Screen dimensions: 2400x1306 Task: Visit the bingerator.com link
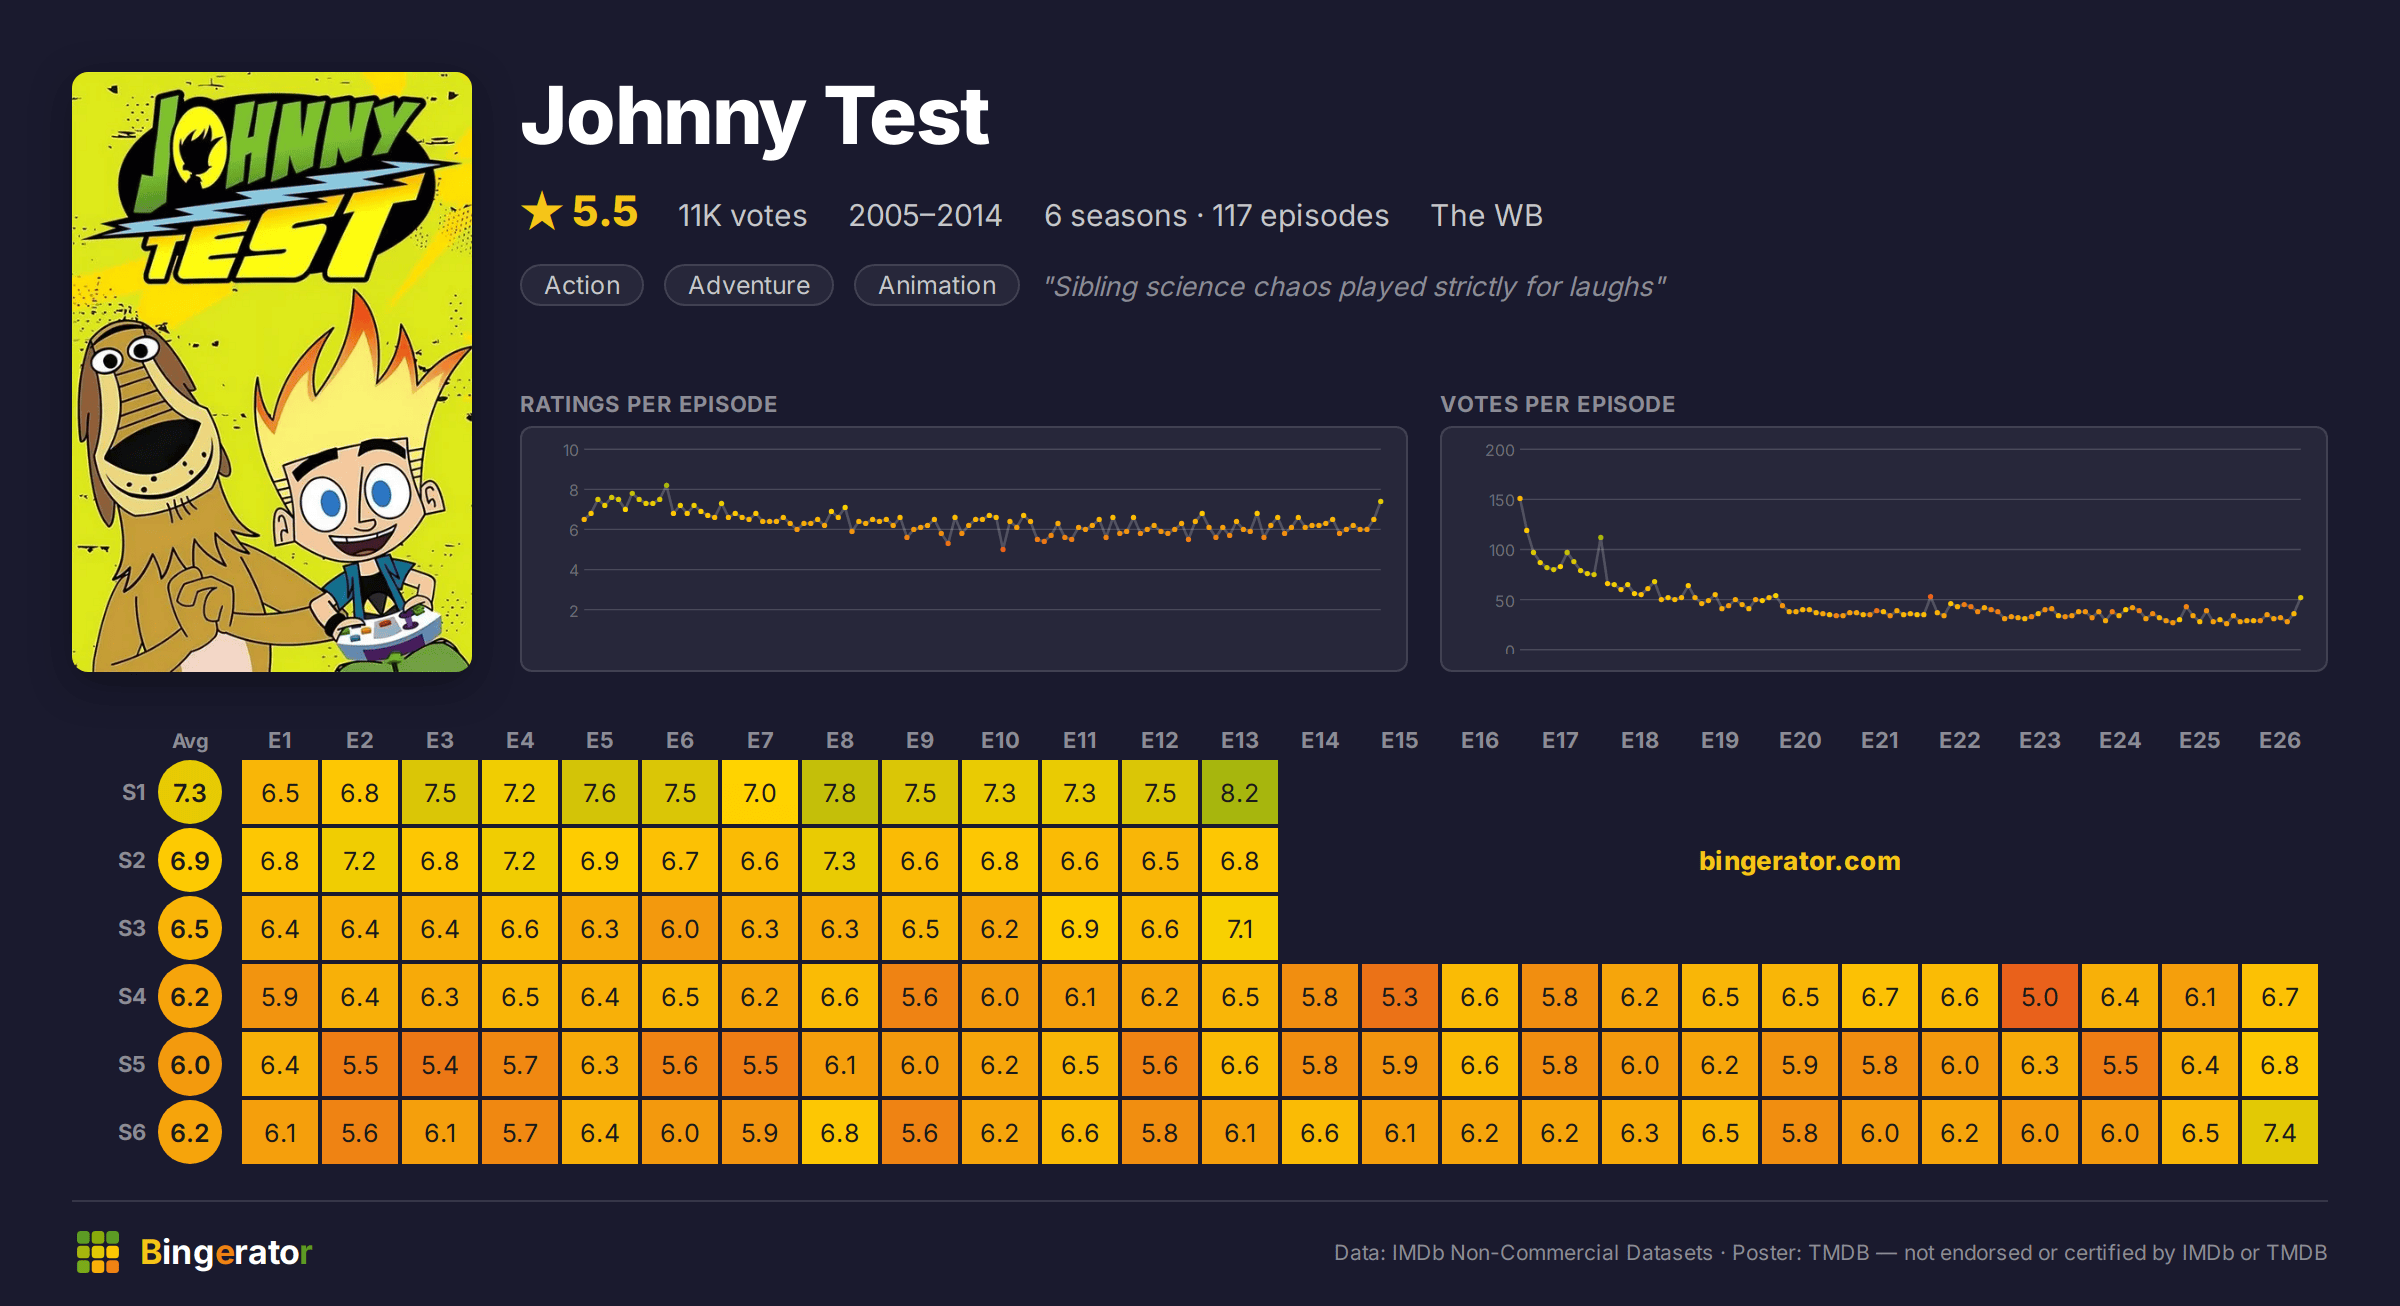[x=1799, y=861]
